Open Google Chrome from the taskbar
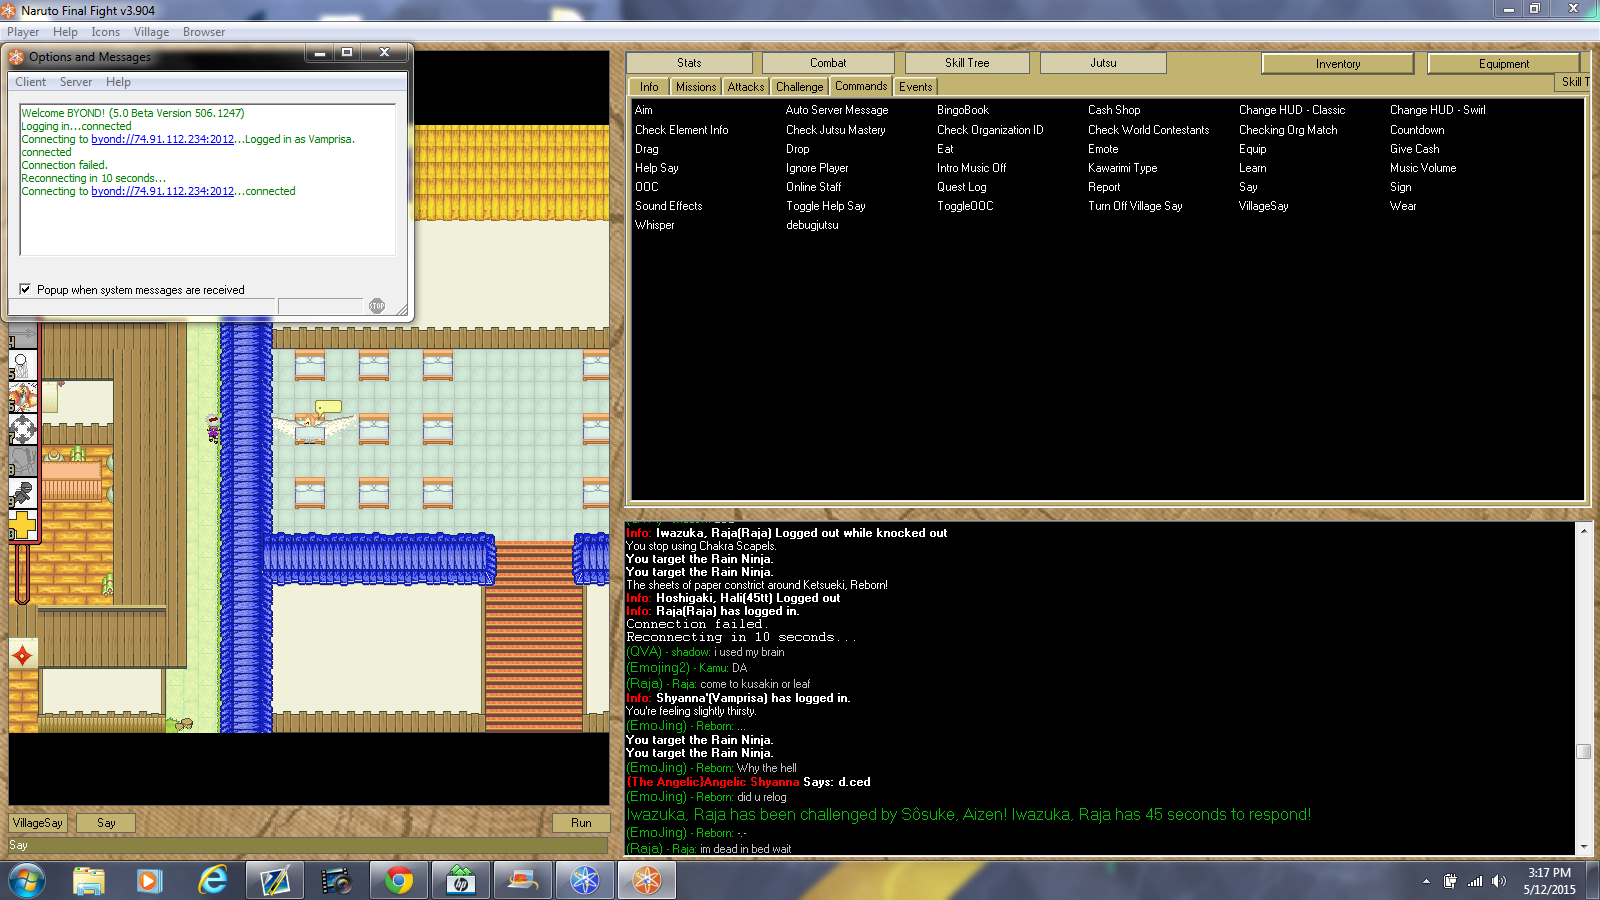The height and width of the screenshot is (900, 1600). click(399, 881)
